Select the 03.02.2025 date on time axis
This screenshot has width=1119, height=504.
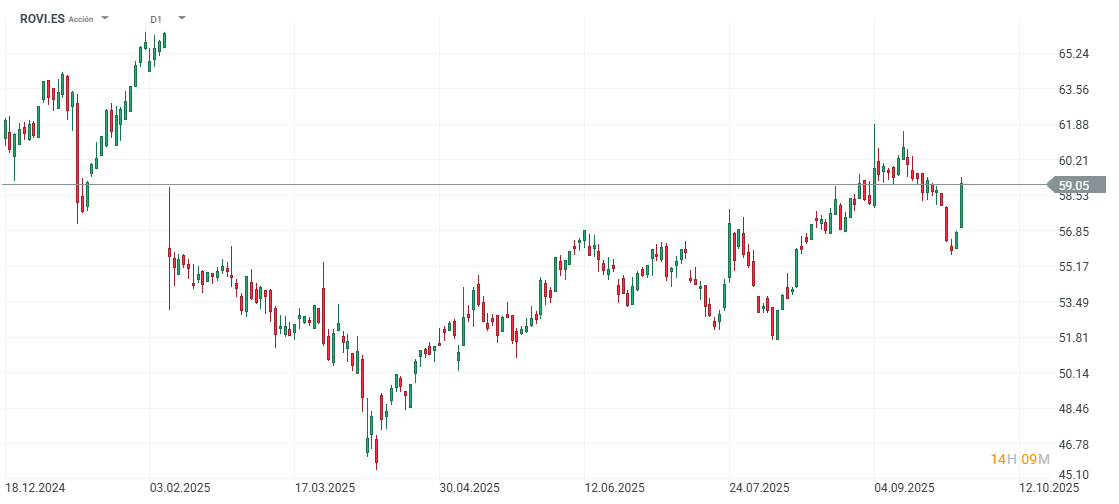click(x=180, y=488)
